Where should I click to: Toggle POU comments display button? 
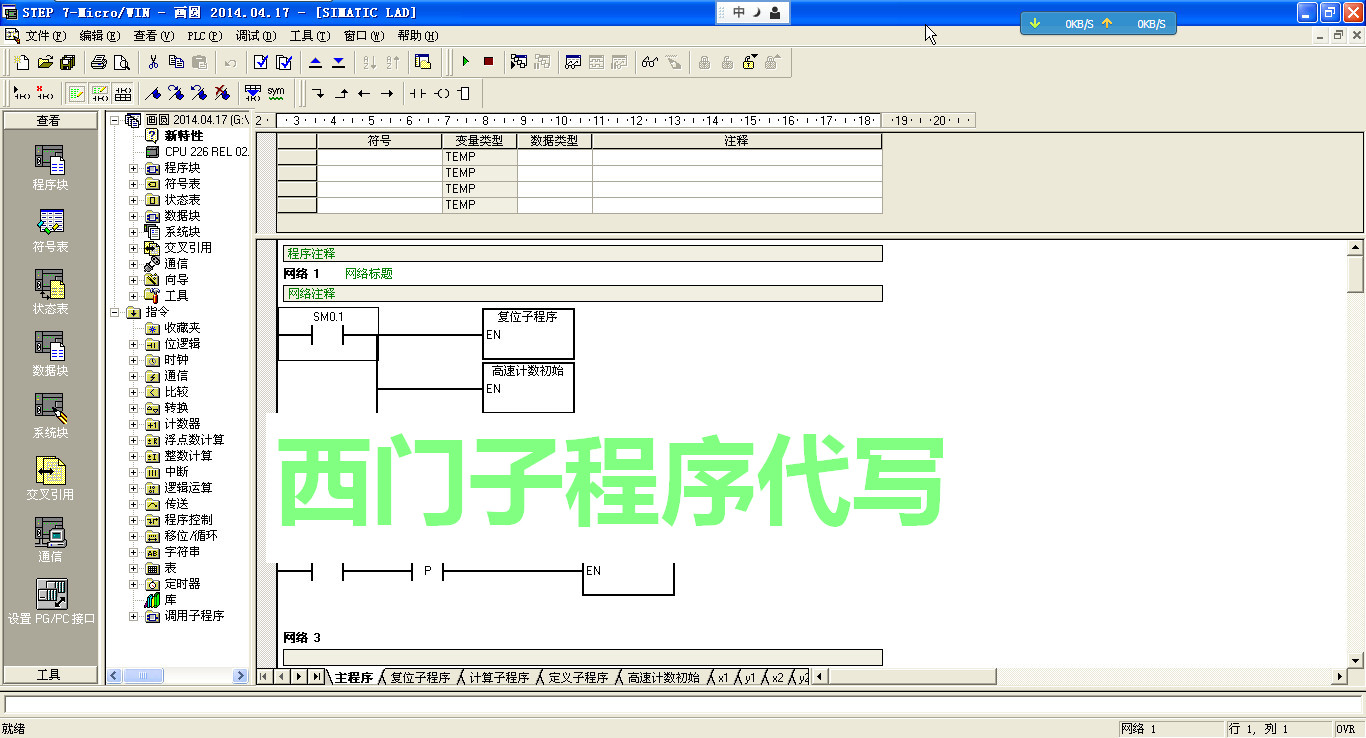pyautogui.click(x=76, y=94)
